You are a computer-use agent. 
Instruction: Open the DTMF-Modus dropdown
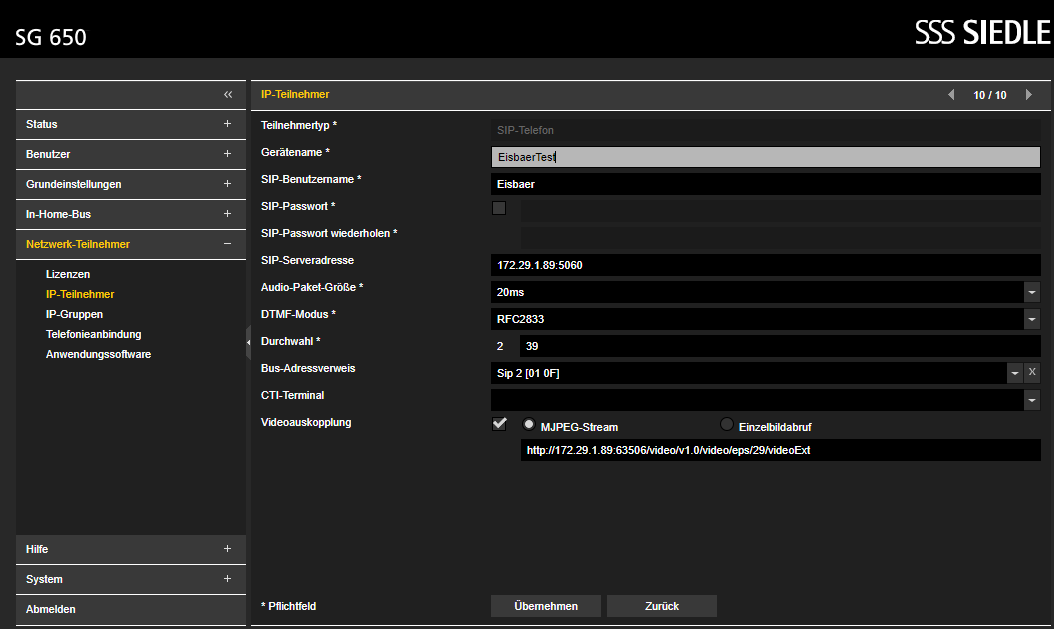(1032, 319)
